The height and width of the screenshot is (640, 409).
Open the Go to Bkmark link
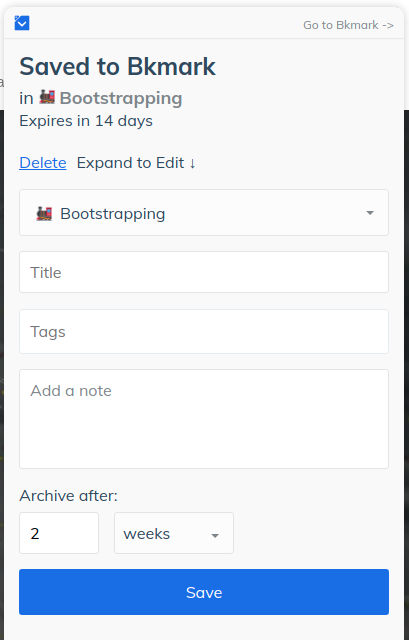coord(348,25)
